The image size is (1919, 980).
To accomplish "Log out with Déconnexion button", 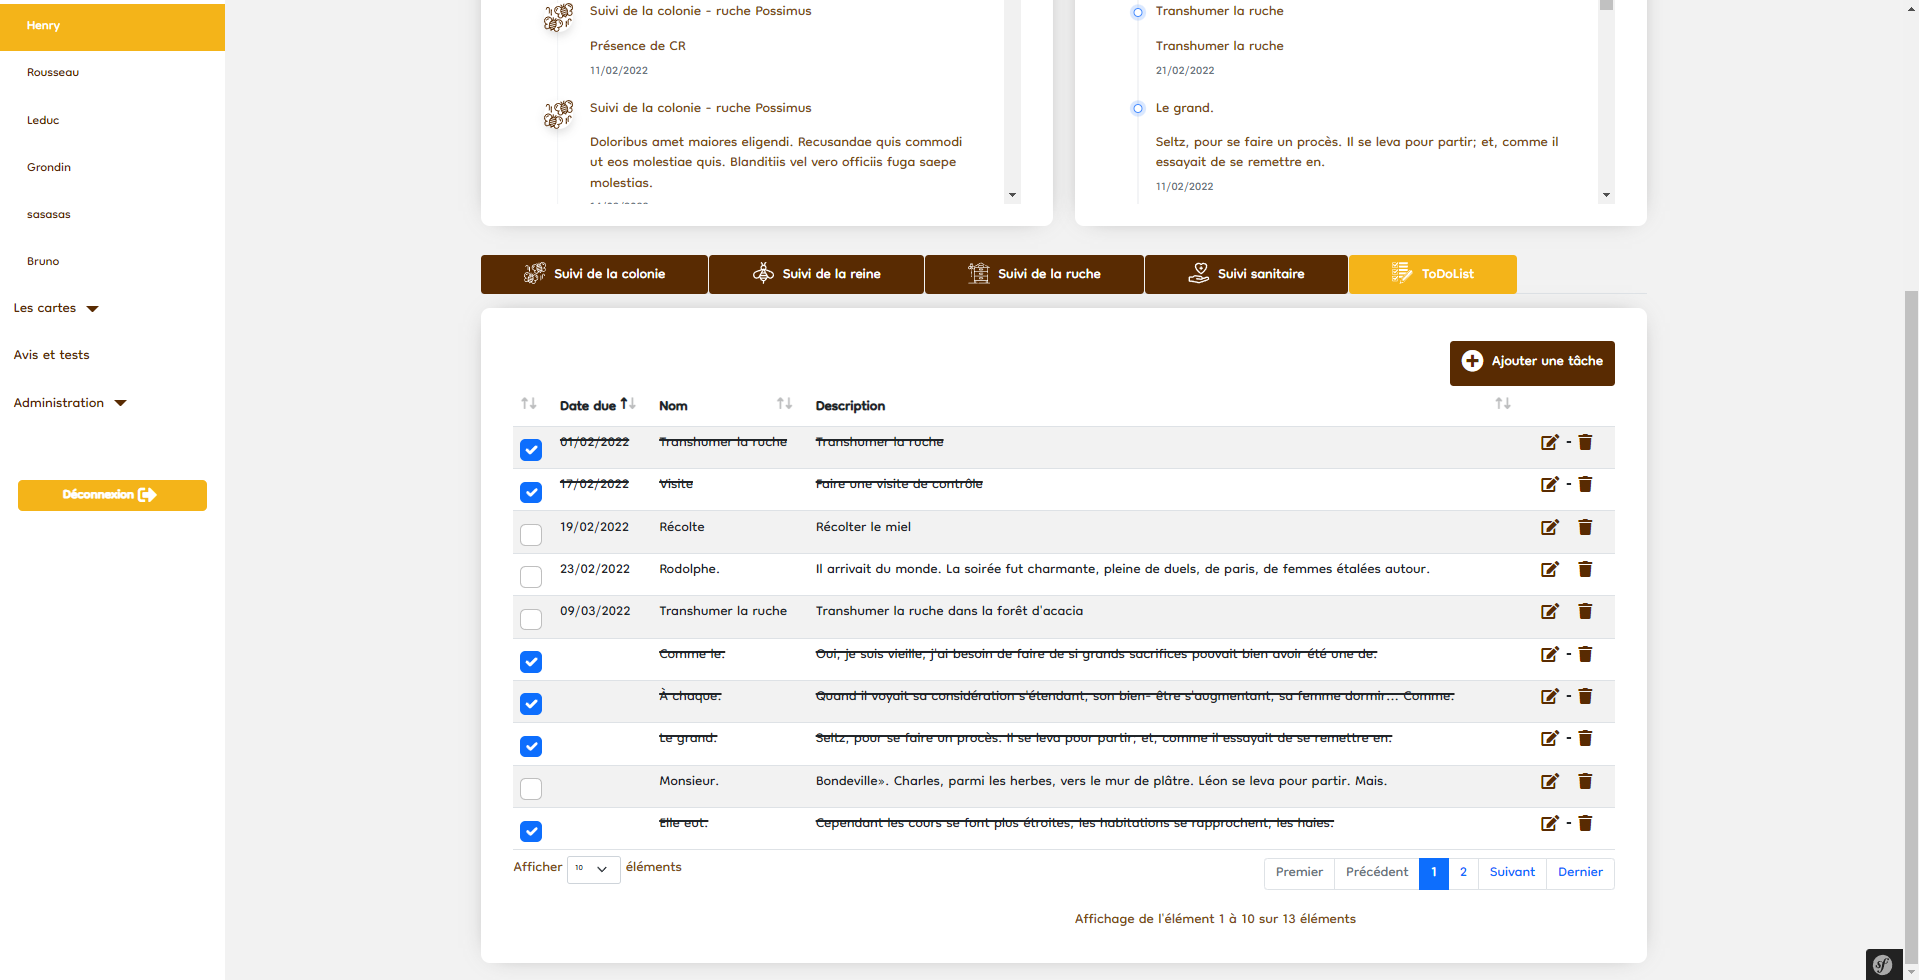I will tap(112, 495).
